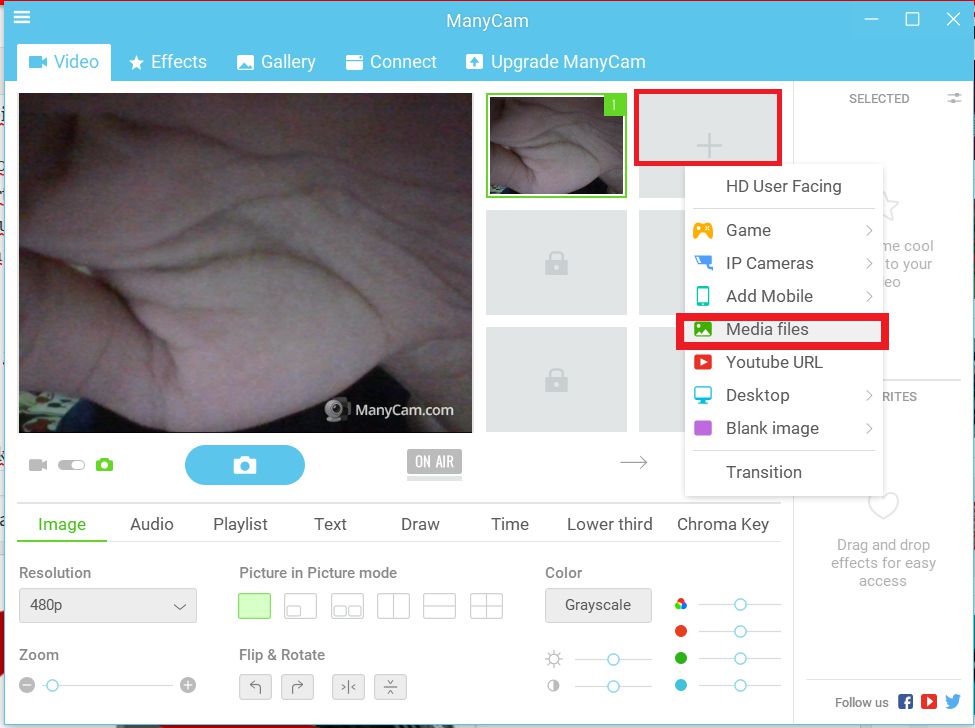Adjust the Zoom slider handle

(x=52, y=685)
